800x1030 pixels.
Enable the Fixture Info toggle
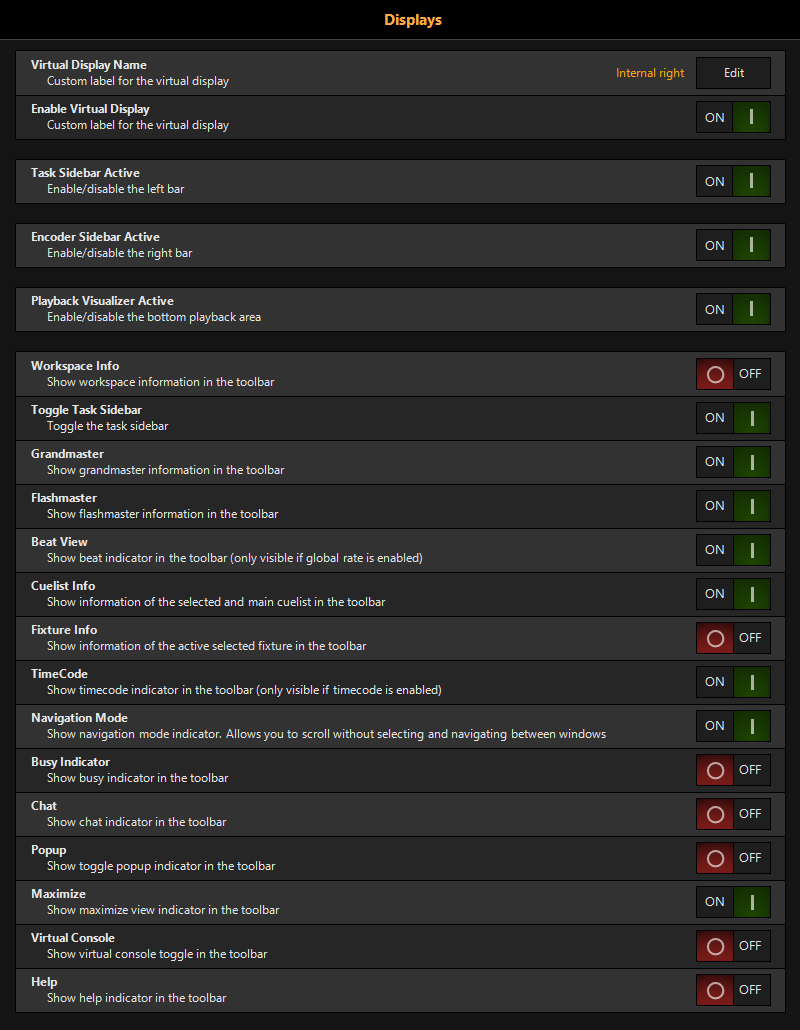[x=733, y=638]
